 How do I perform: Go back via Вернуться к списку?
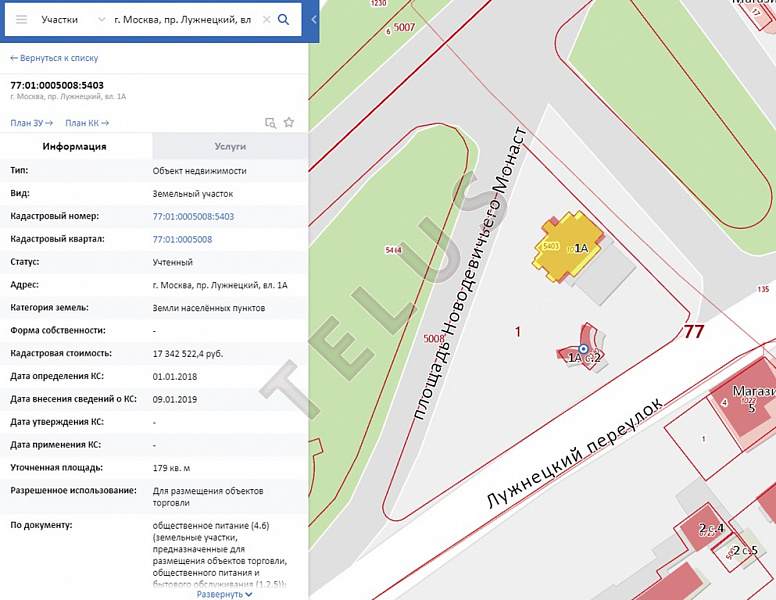[x=54, y=58]
